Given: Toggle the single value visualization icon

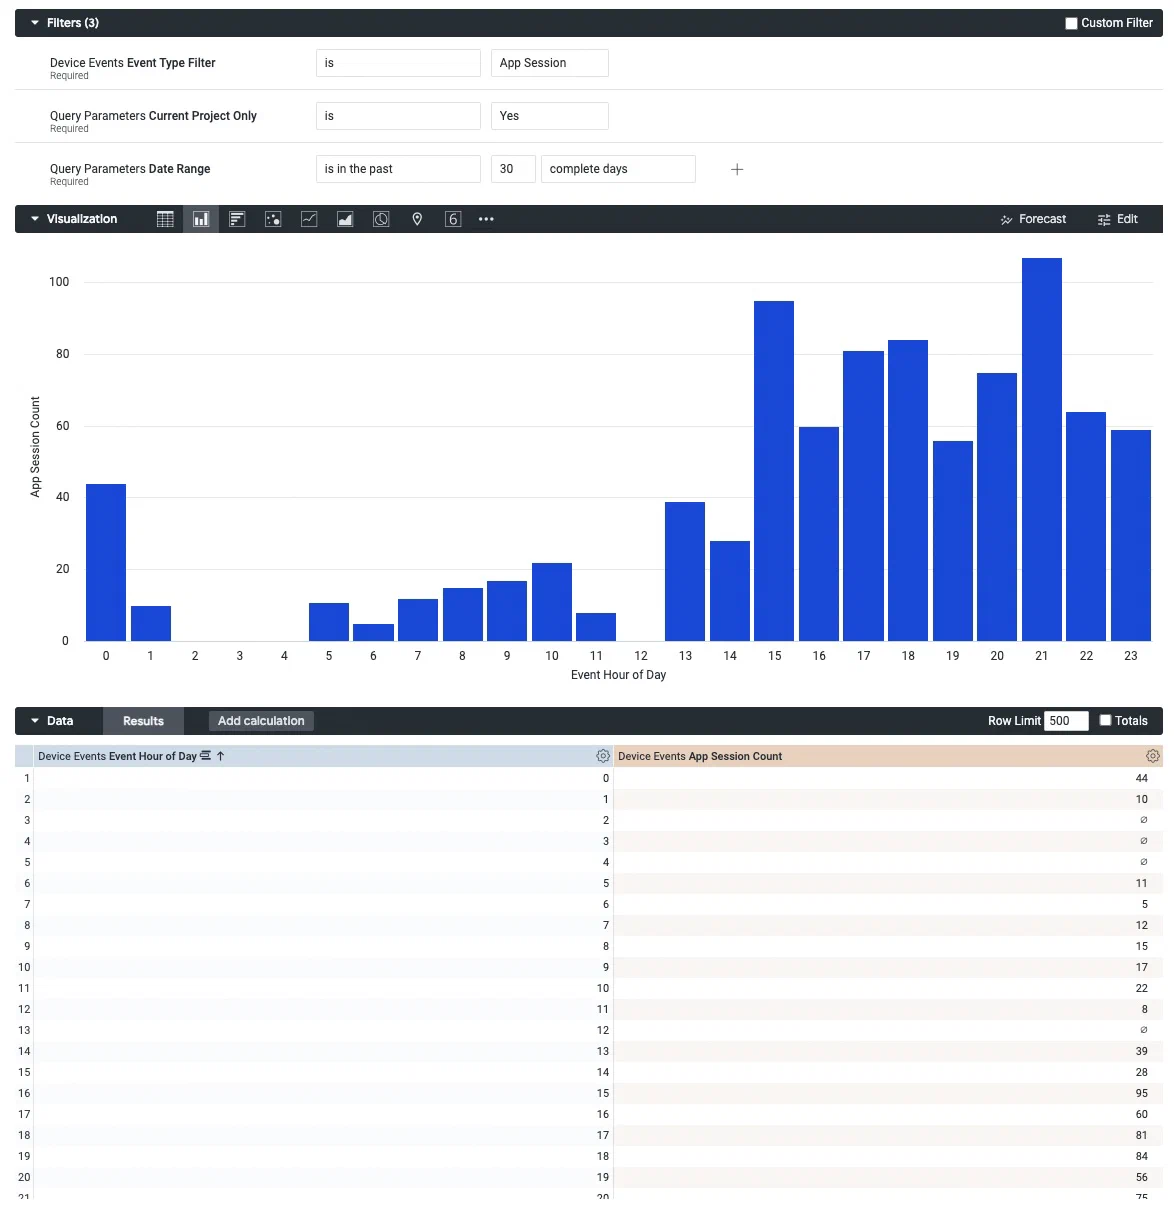Looking at the screenshot, I should pos(453,219).
